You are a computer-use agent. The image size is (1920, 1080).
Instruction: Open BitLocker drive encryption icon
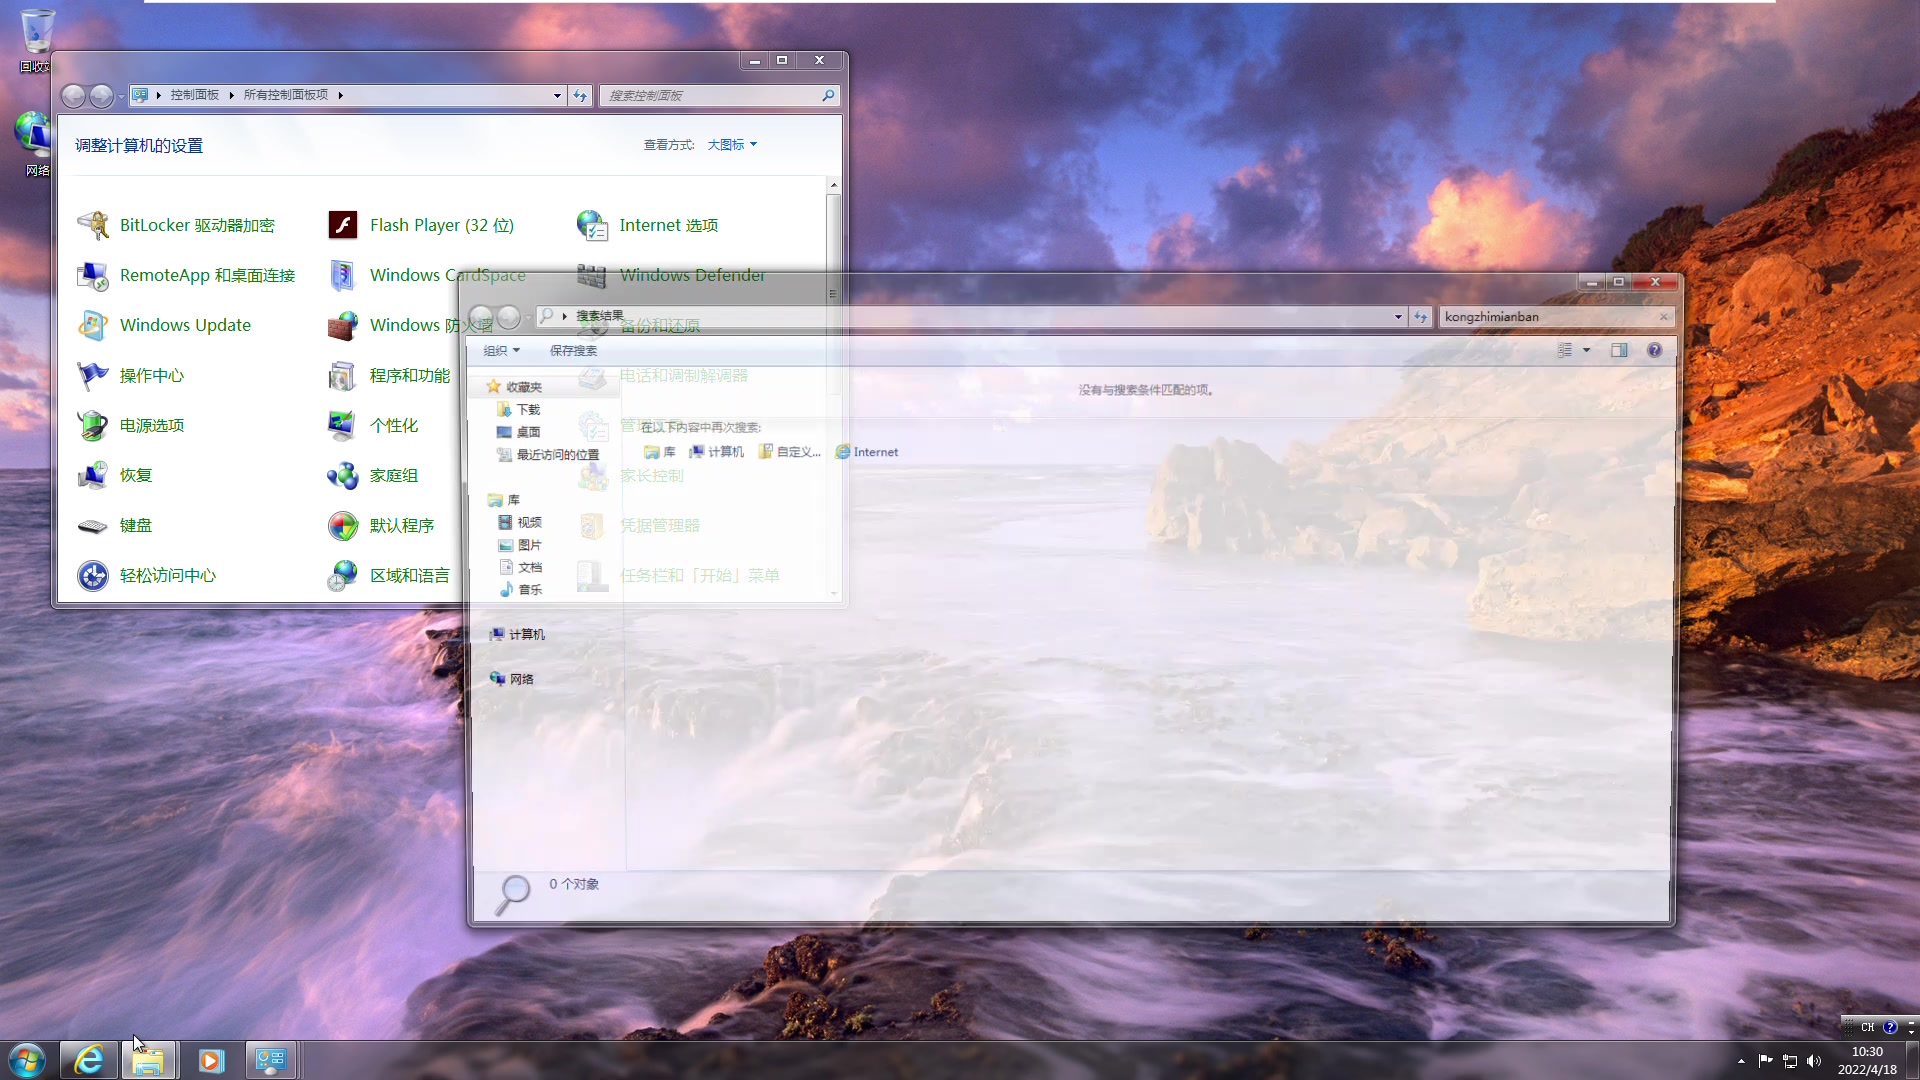point(93,225)
